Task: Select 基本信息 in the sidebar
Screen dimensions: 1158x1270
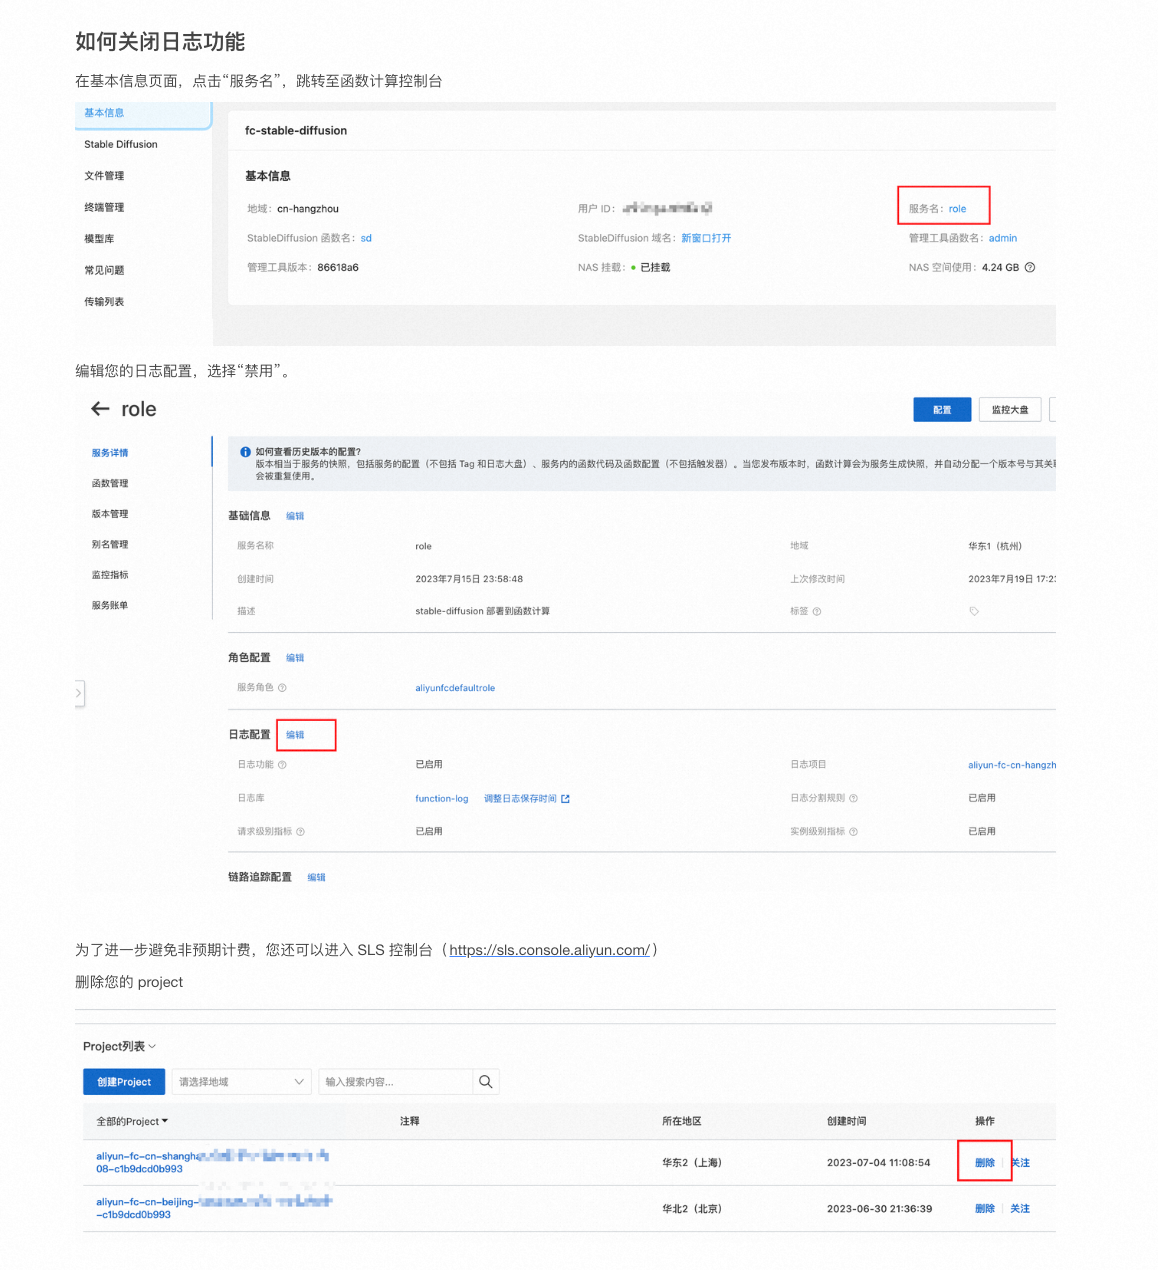Action: pyautogui.click(x=104, y=113)
